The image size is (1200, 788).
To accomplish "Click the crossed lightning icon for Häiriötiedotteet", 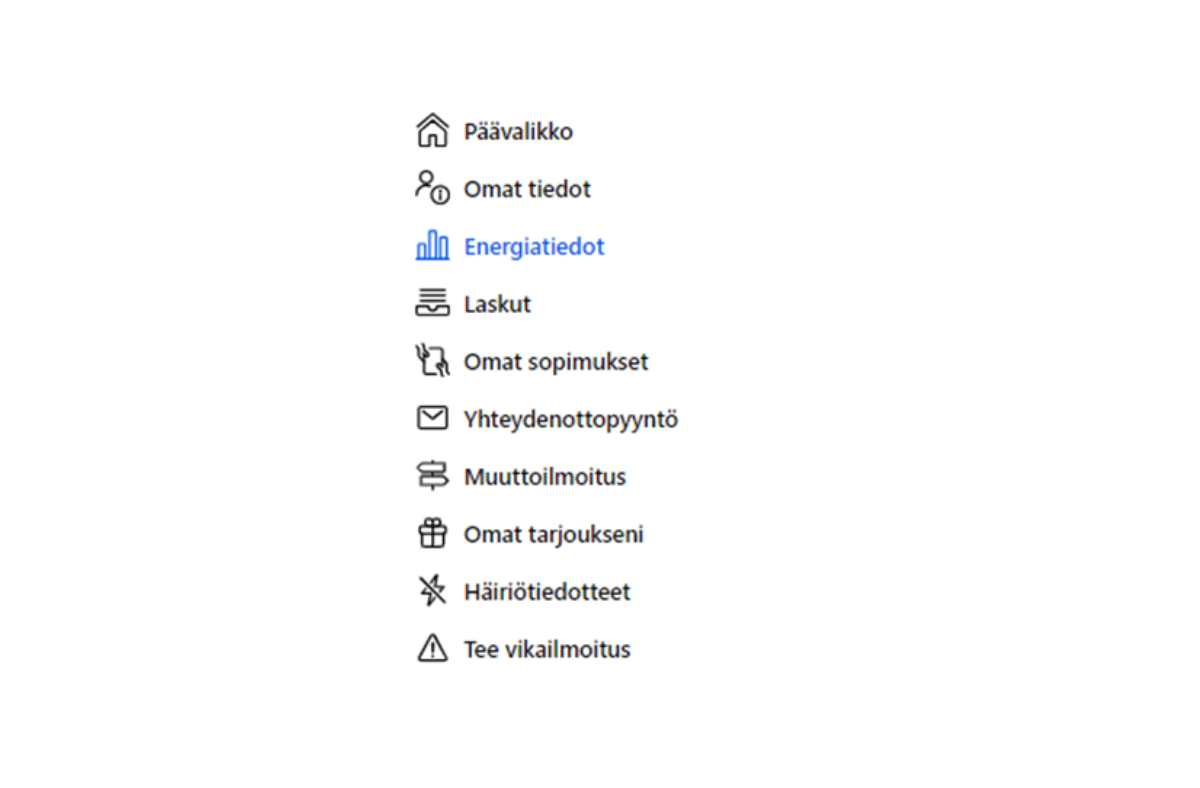I will tap(432, 591).
